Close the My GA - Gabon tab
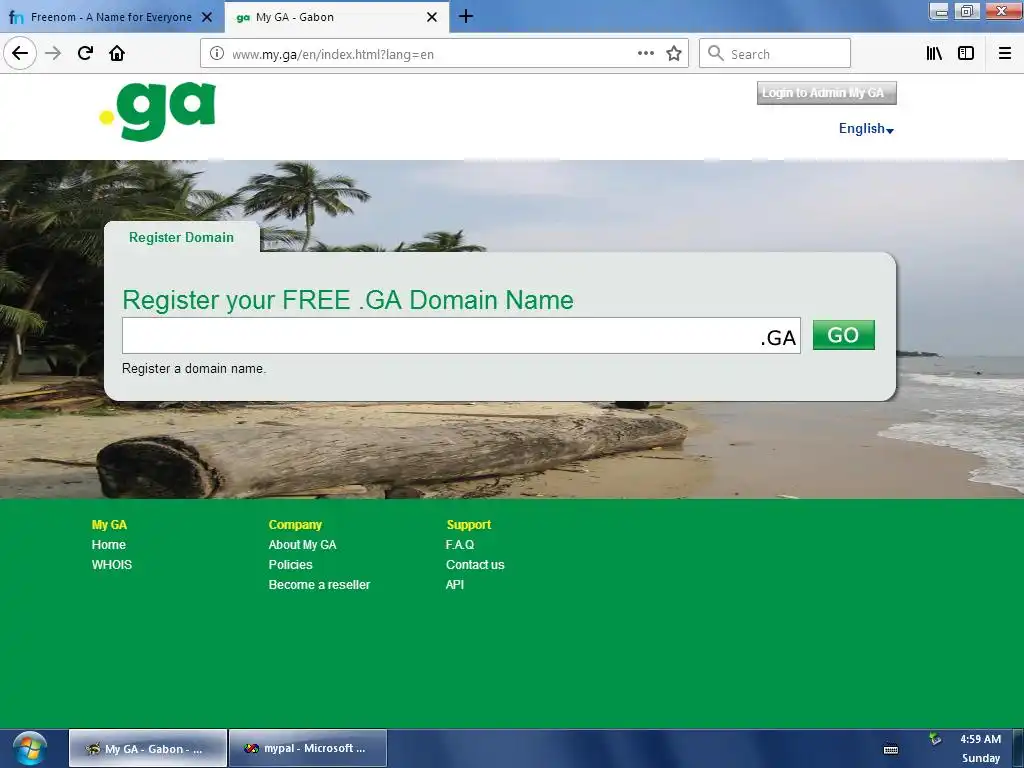 tap(432, 17)
